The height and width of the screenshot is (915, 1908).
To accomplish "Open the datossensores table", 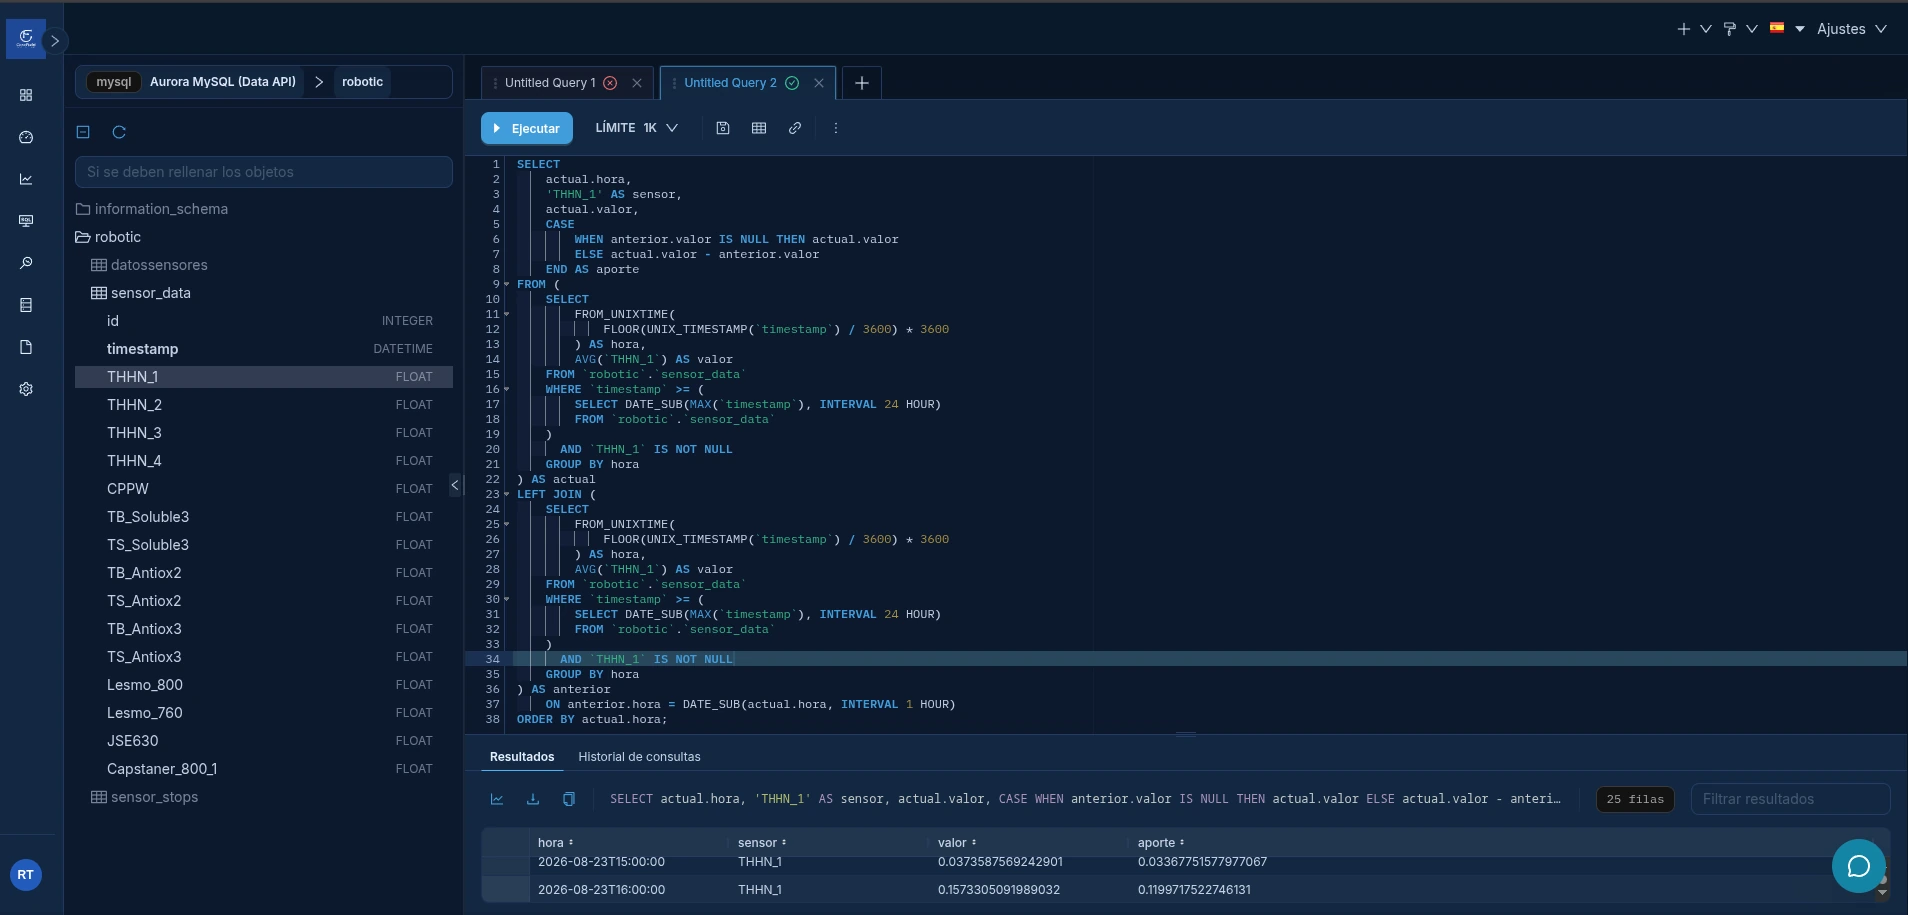I will pyautogui.click(x=150, y=265).
